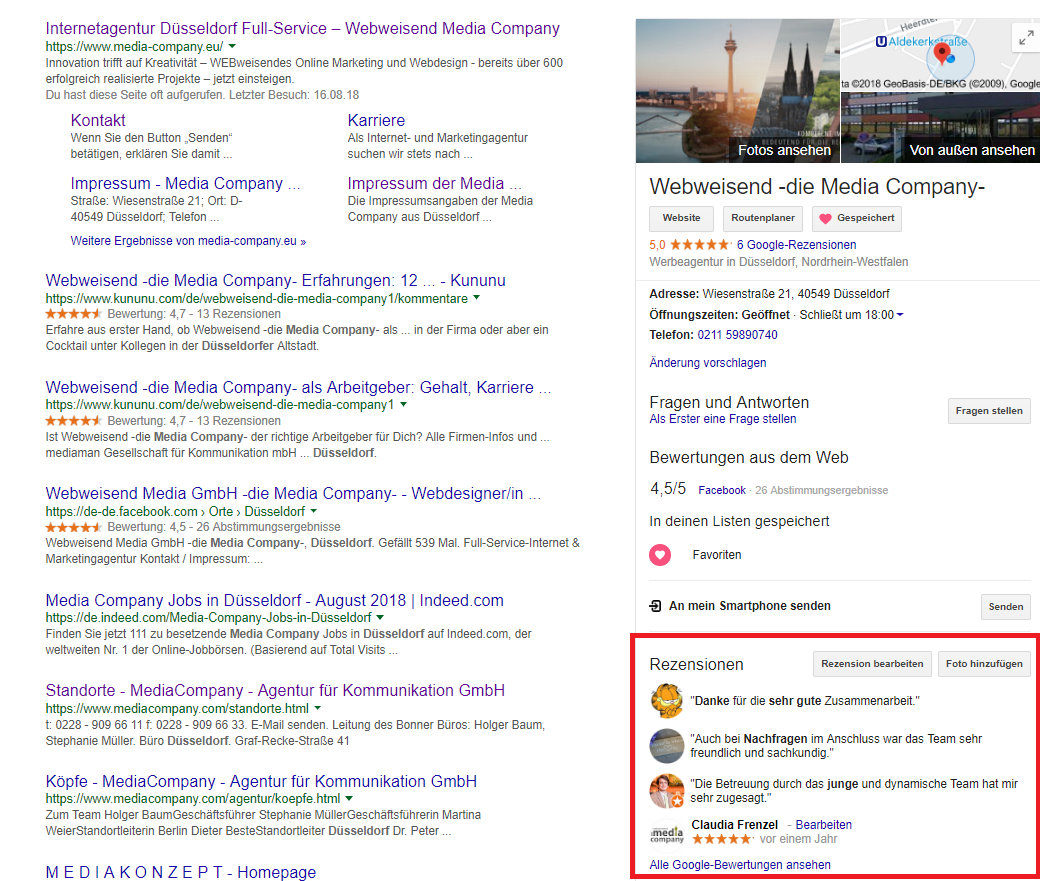The width and height of the screenshot is (1040, 881).
Task: Click the five-star rating in the knowledge panel
Action: [x=700, y=245]
